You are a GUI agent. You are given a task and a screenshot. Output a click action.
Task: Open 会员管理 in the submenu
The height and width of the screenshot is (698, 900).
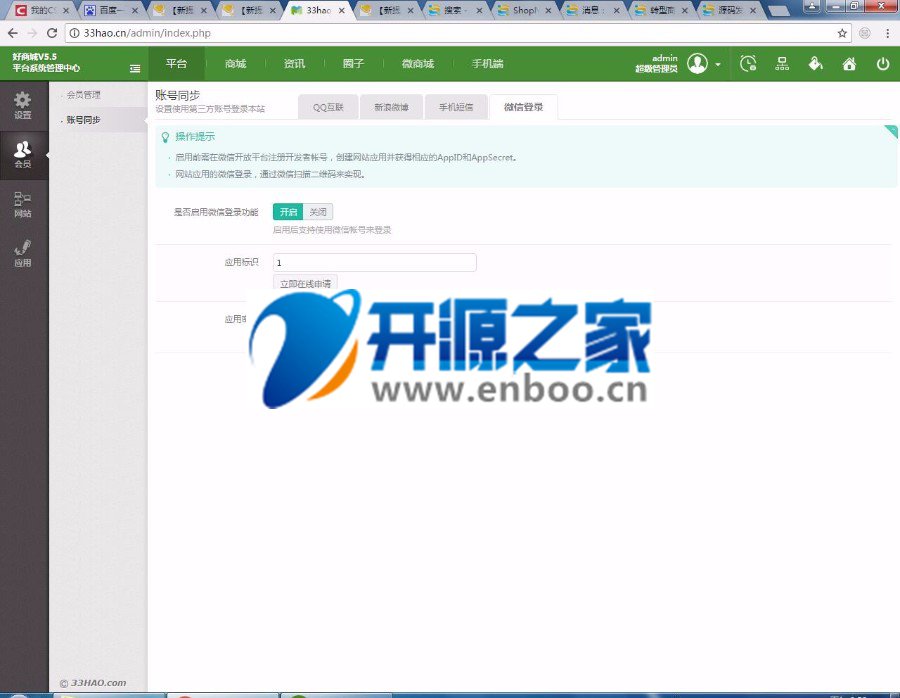[x=83, y=95]
